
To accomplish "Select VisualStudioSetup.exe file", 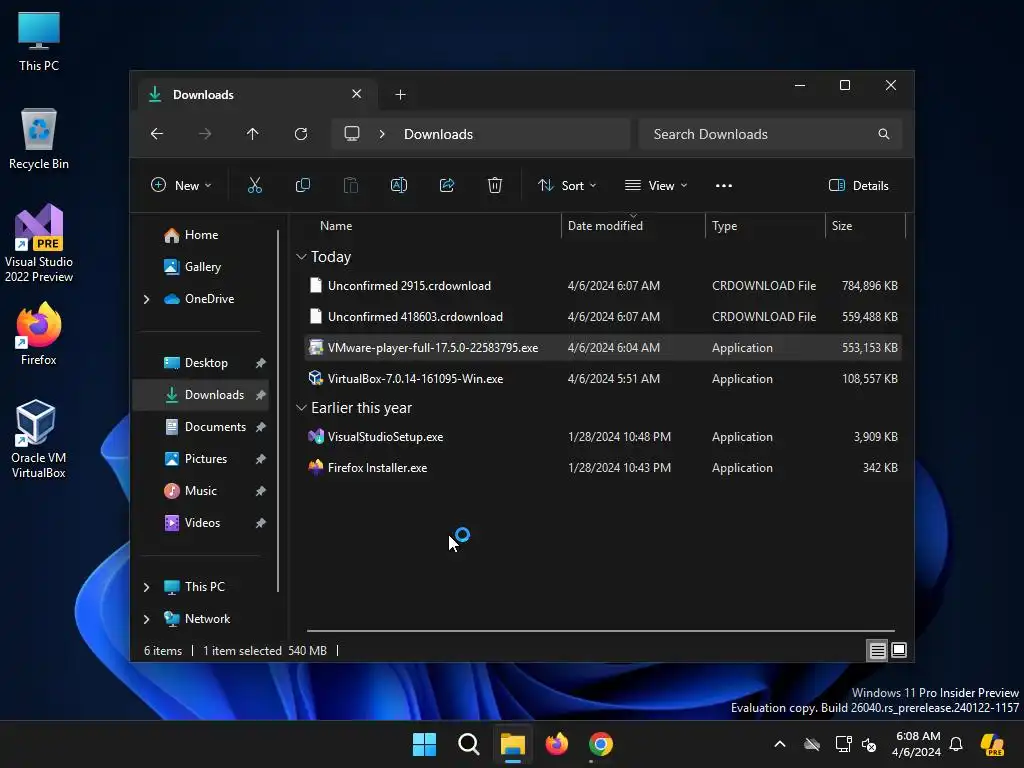I will coord(603,437).
